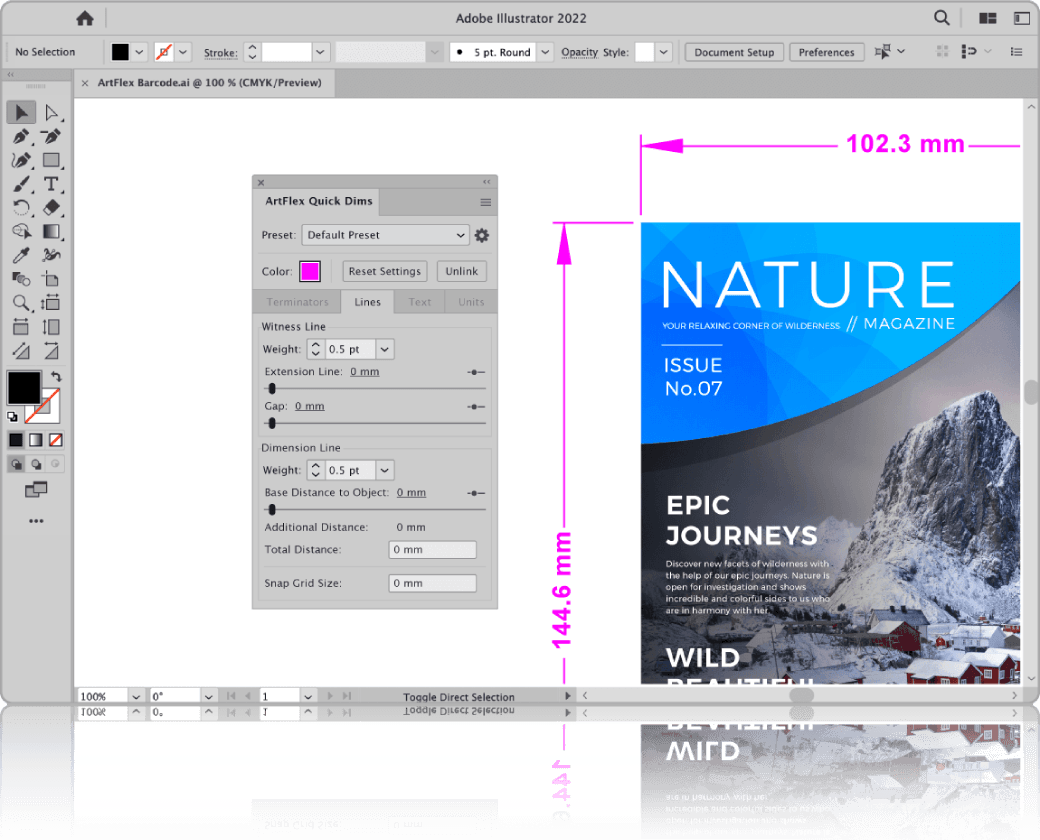Select the Type tool
This screenshot has height=840, width=1040.
pyautogui.click(x=52, y=184)
